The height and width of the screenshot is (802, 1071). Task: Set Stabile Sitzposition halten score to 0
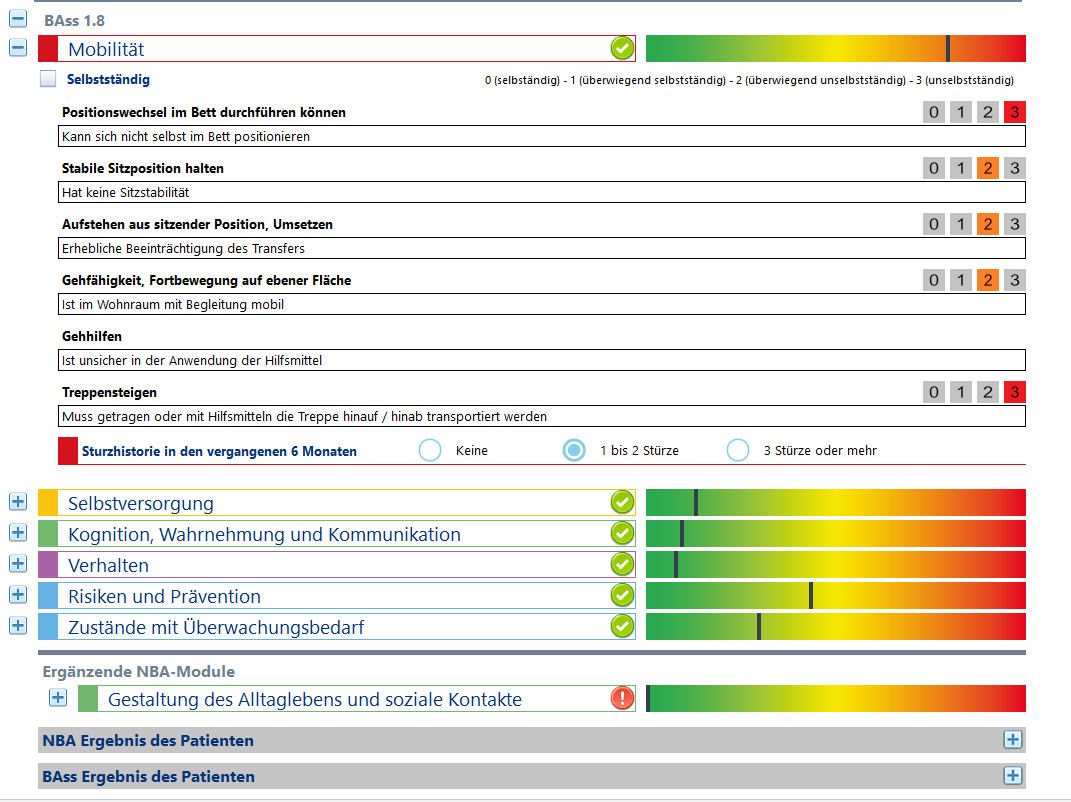pos(933,168)
